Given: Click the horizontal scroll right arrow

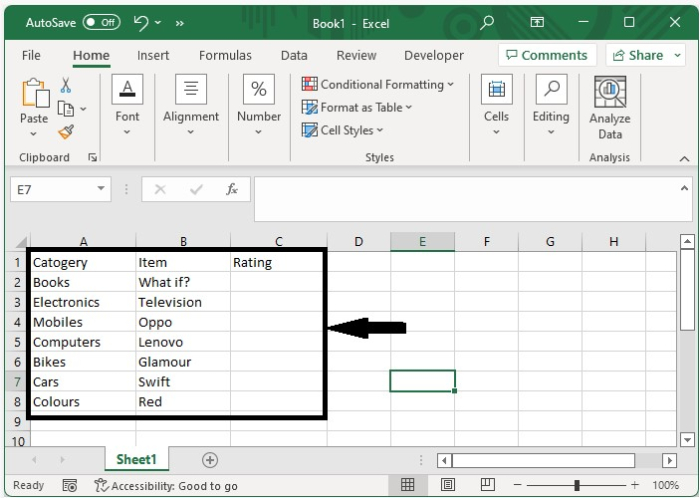Looking at the screenshot, I should (x=669, y=460).
